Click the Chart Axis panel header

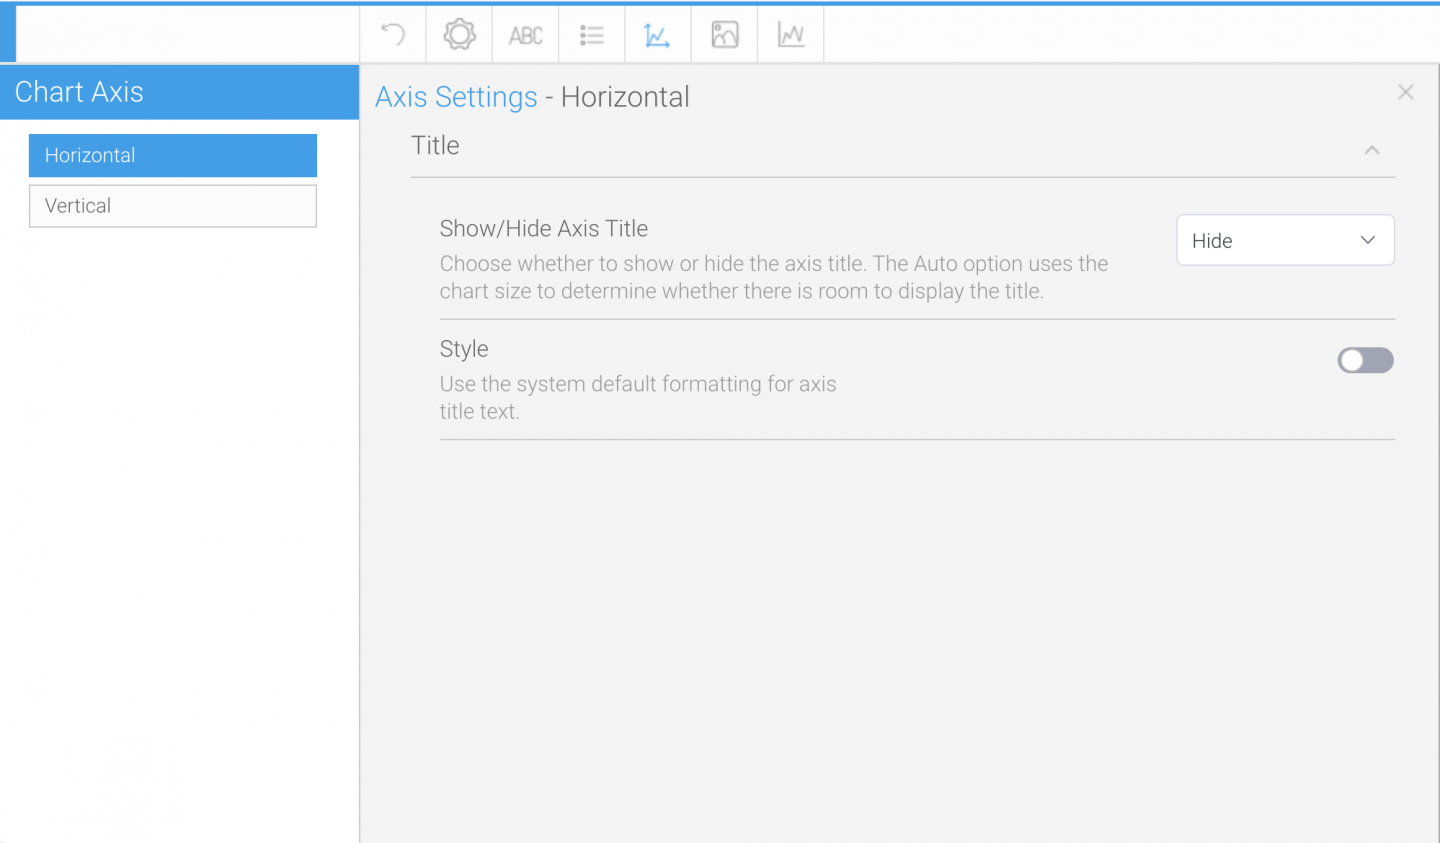(x=180, y=92)
